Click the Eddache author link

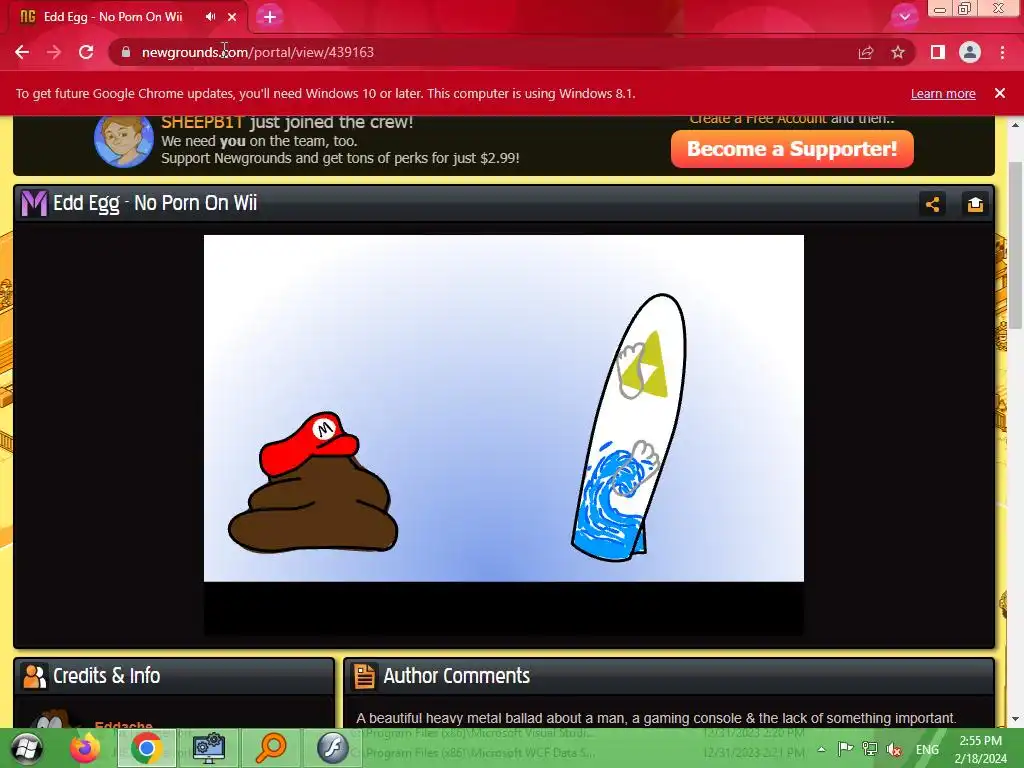(x=123, y=726)
